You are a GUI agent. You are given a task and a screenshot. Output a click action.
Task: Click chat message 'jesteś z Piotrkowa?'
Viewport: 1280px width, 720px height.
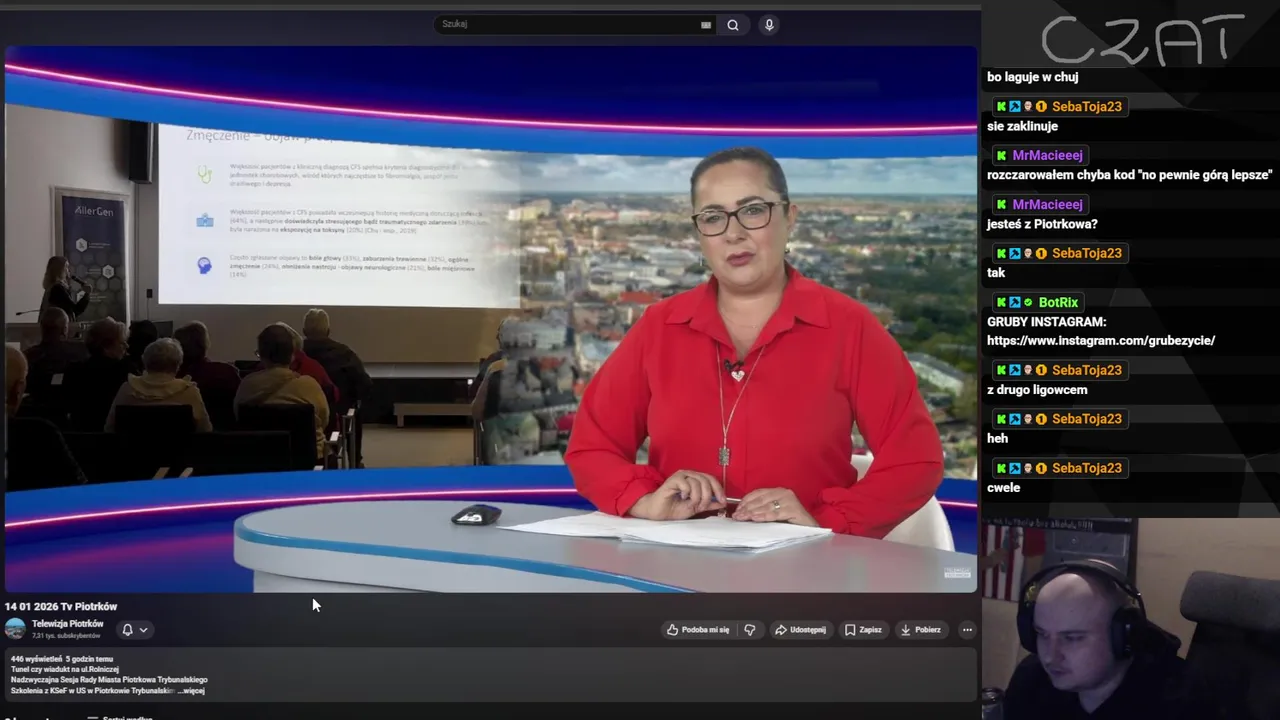1042,224
